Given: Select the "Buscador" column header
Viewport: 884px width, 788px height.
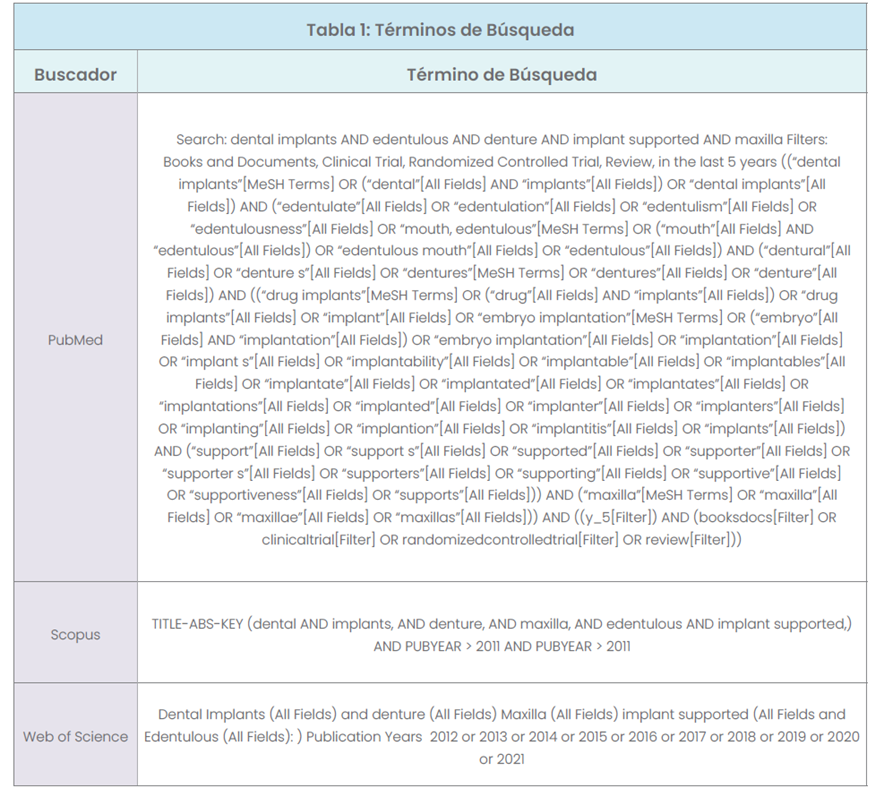Looking at the screenshot, I should [x=76, y=74].
